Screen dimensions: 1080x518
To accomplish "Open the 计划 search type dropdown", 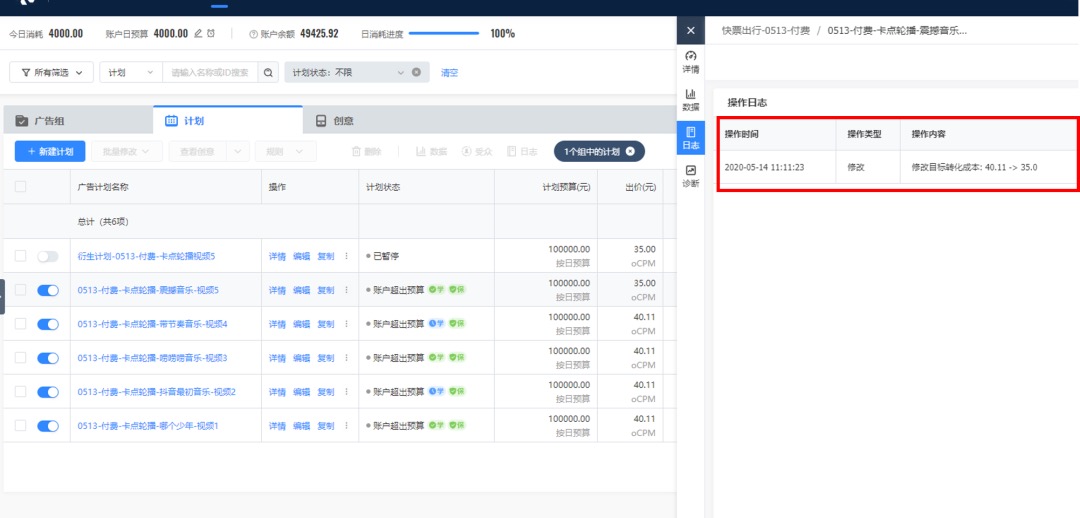I will (131, 72).
